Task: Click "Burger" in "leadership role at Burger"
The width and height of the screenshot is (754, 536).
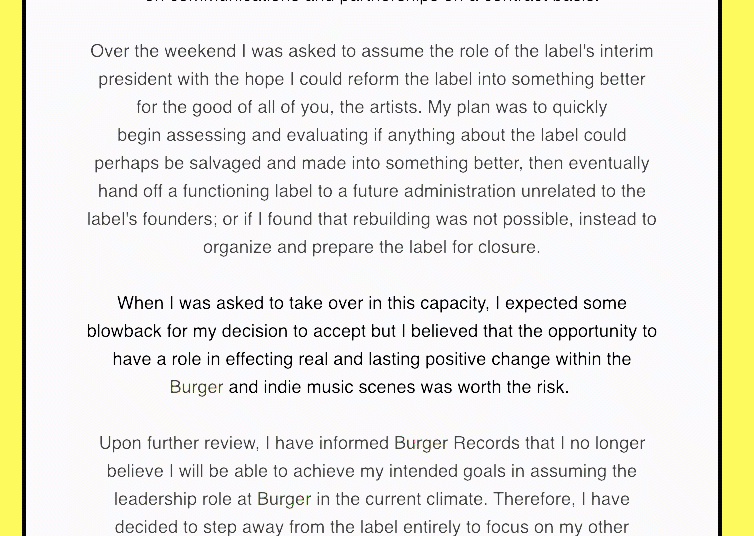Action: coord(284,499)
